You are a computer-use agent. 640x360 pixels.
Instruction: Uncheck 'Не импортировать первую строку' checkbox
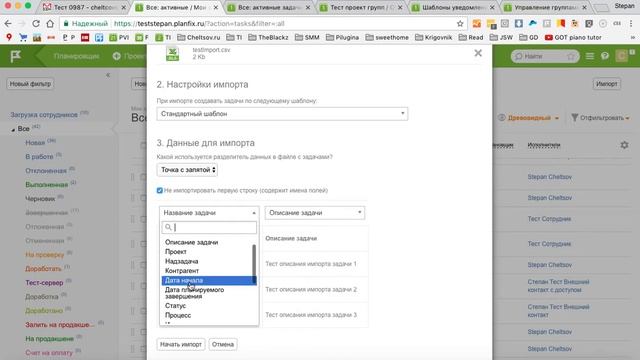(x=160, y=191)
